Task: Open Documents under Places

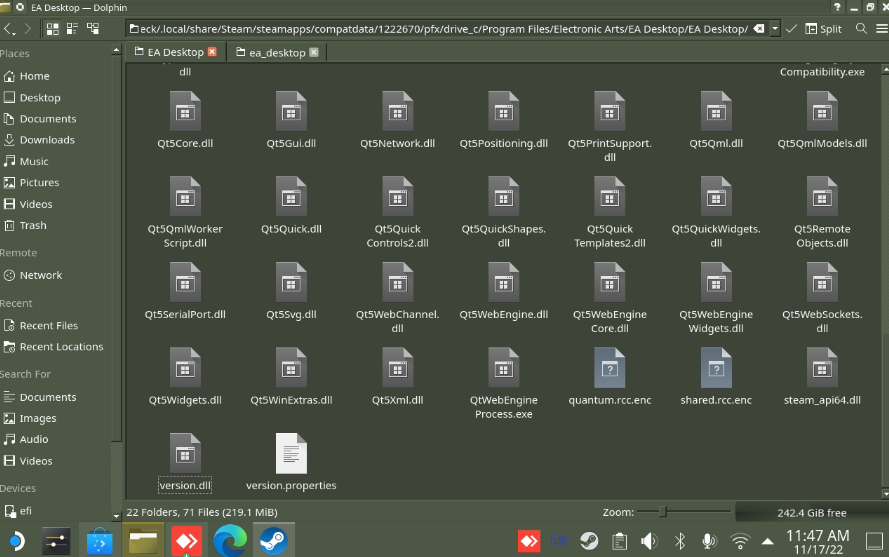Action: (x=48, y=119)
